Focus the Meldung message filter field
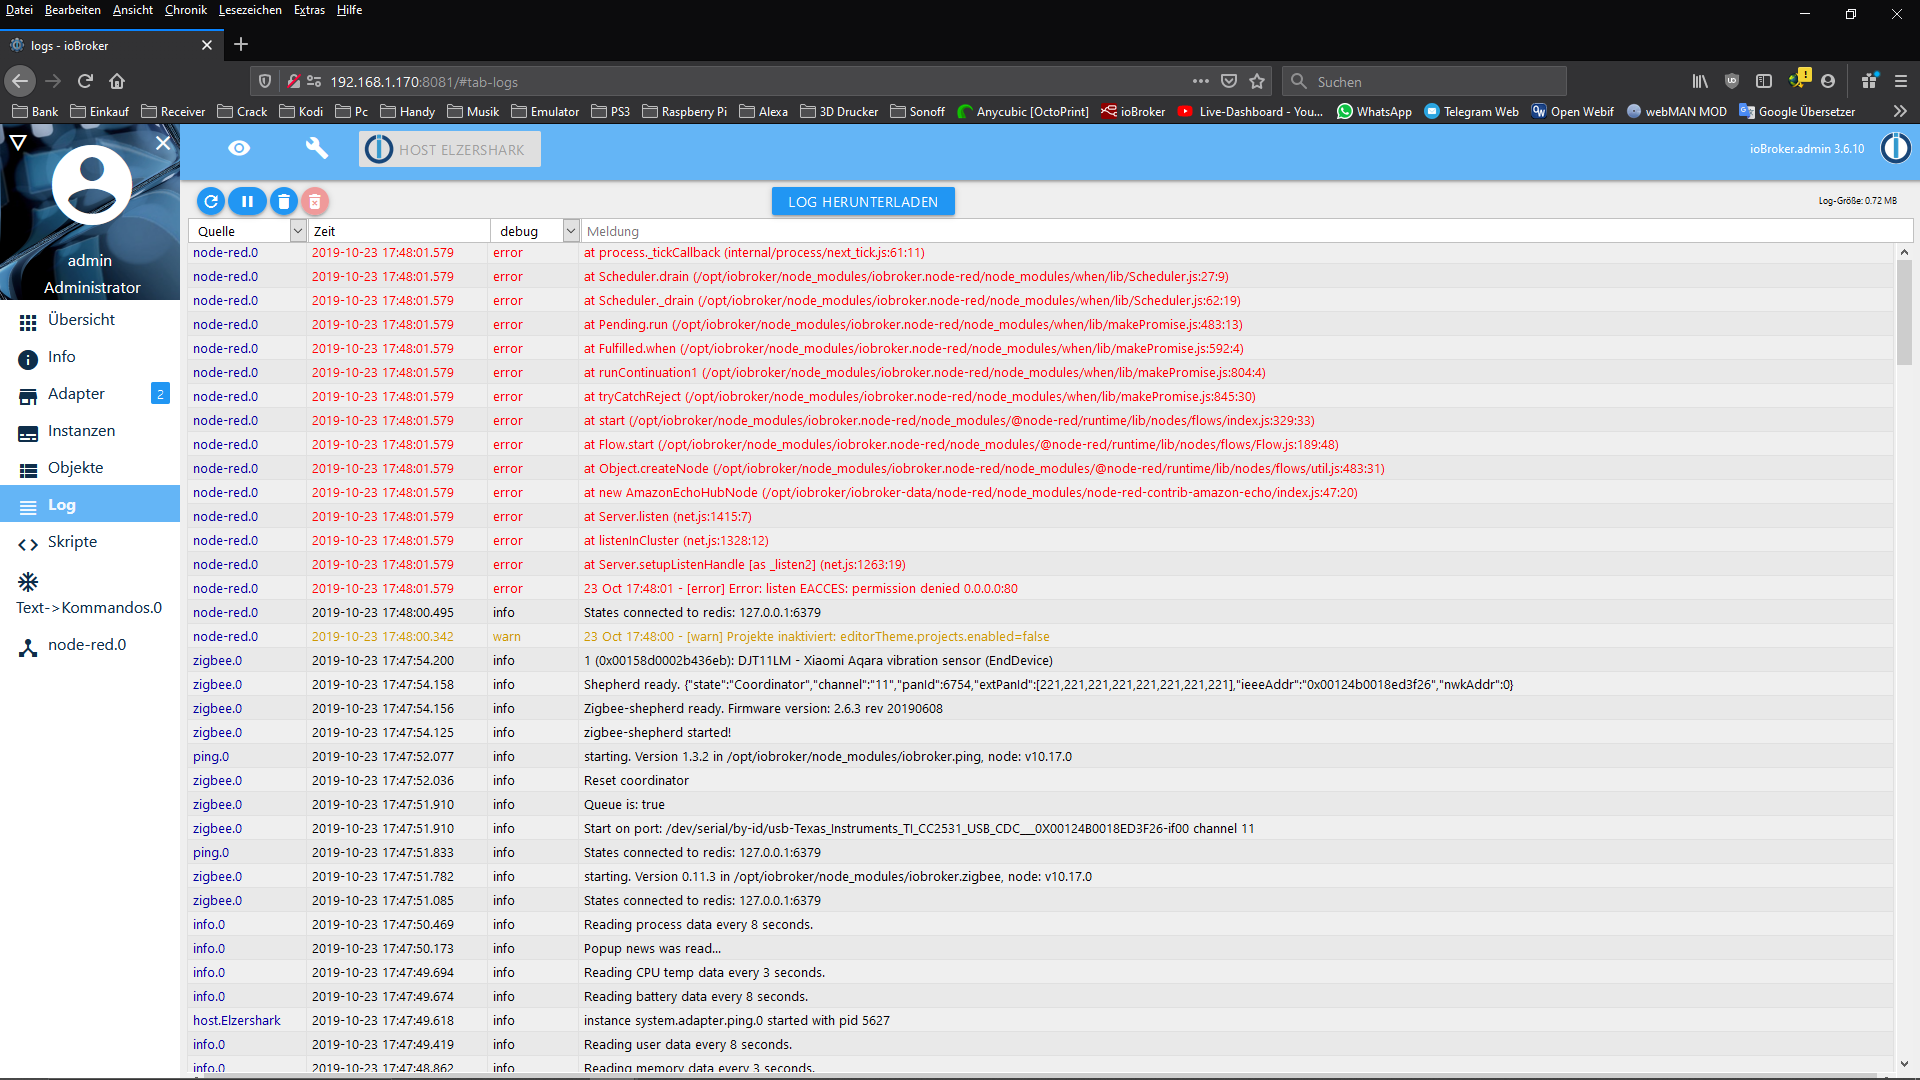This screenshot has width=1920, height=1080. pyautogui.click(x=1245, y=231)
